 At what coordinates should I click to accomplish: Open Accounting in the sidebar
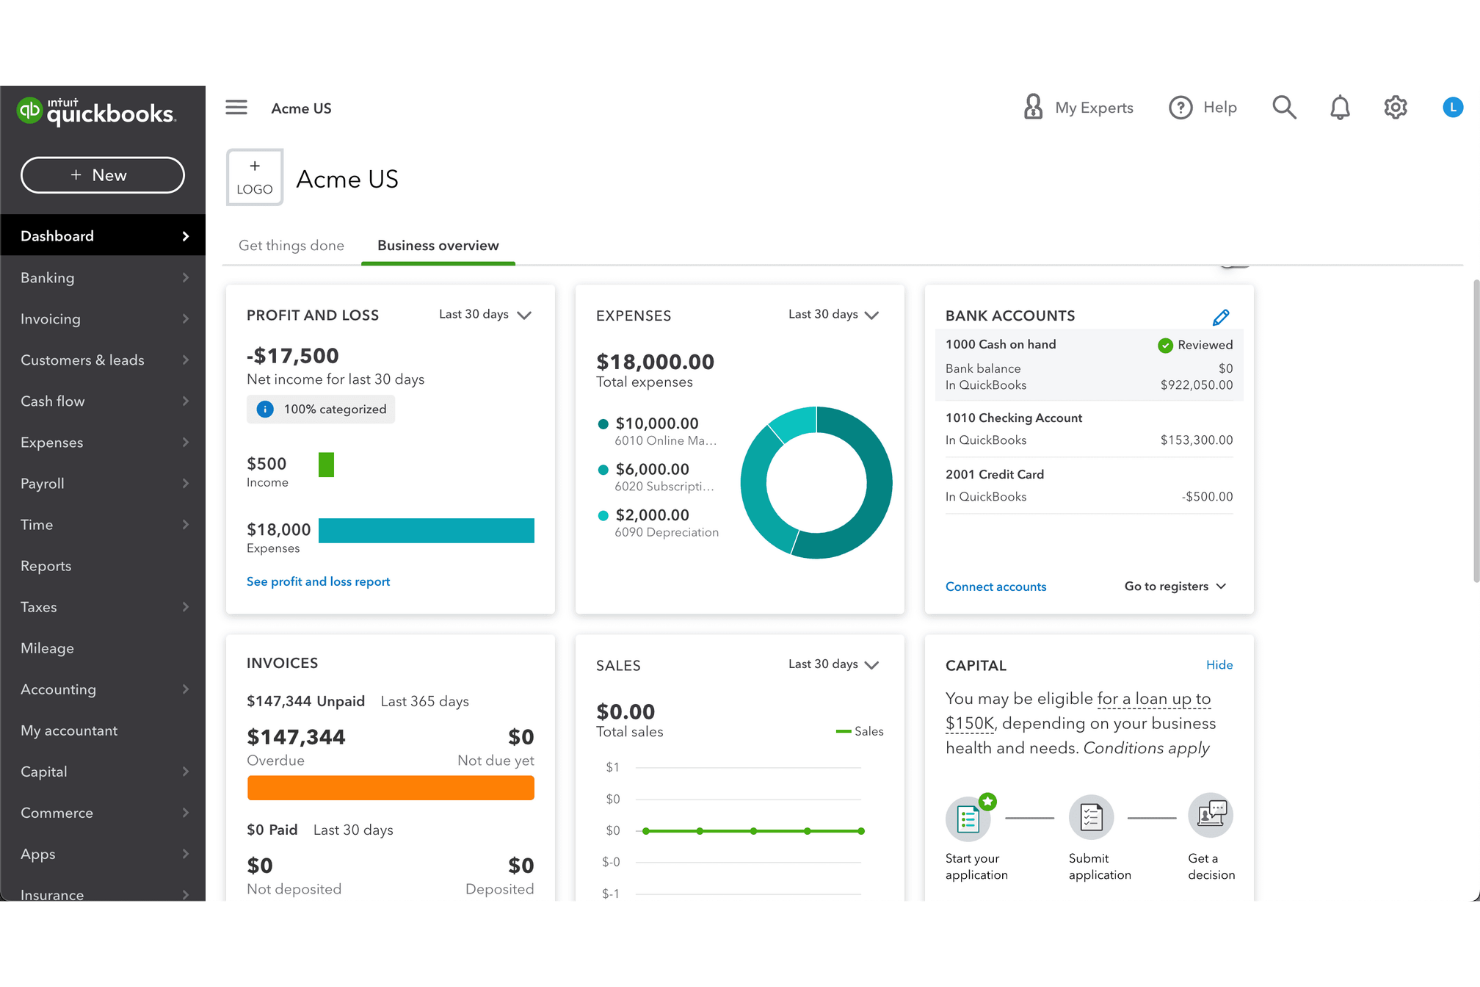click(x=103, y=689)
